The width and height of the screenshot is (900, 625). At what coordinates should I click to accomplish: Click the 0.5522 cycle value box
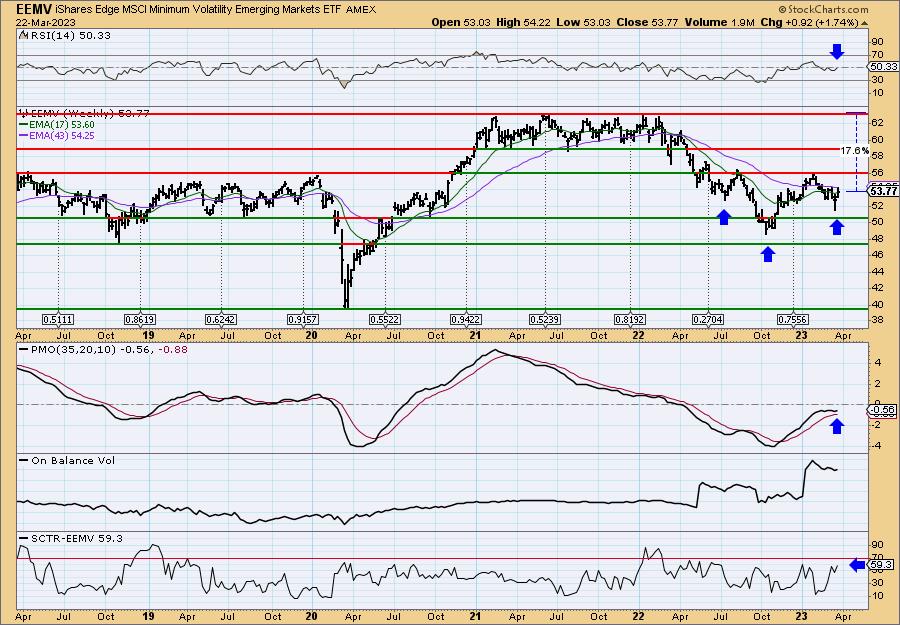click(385, 319)
